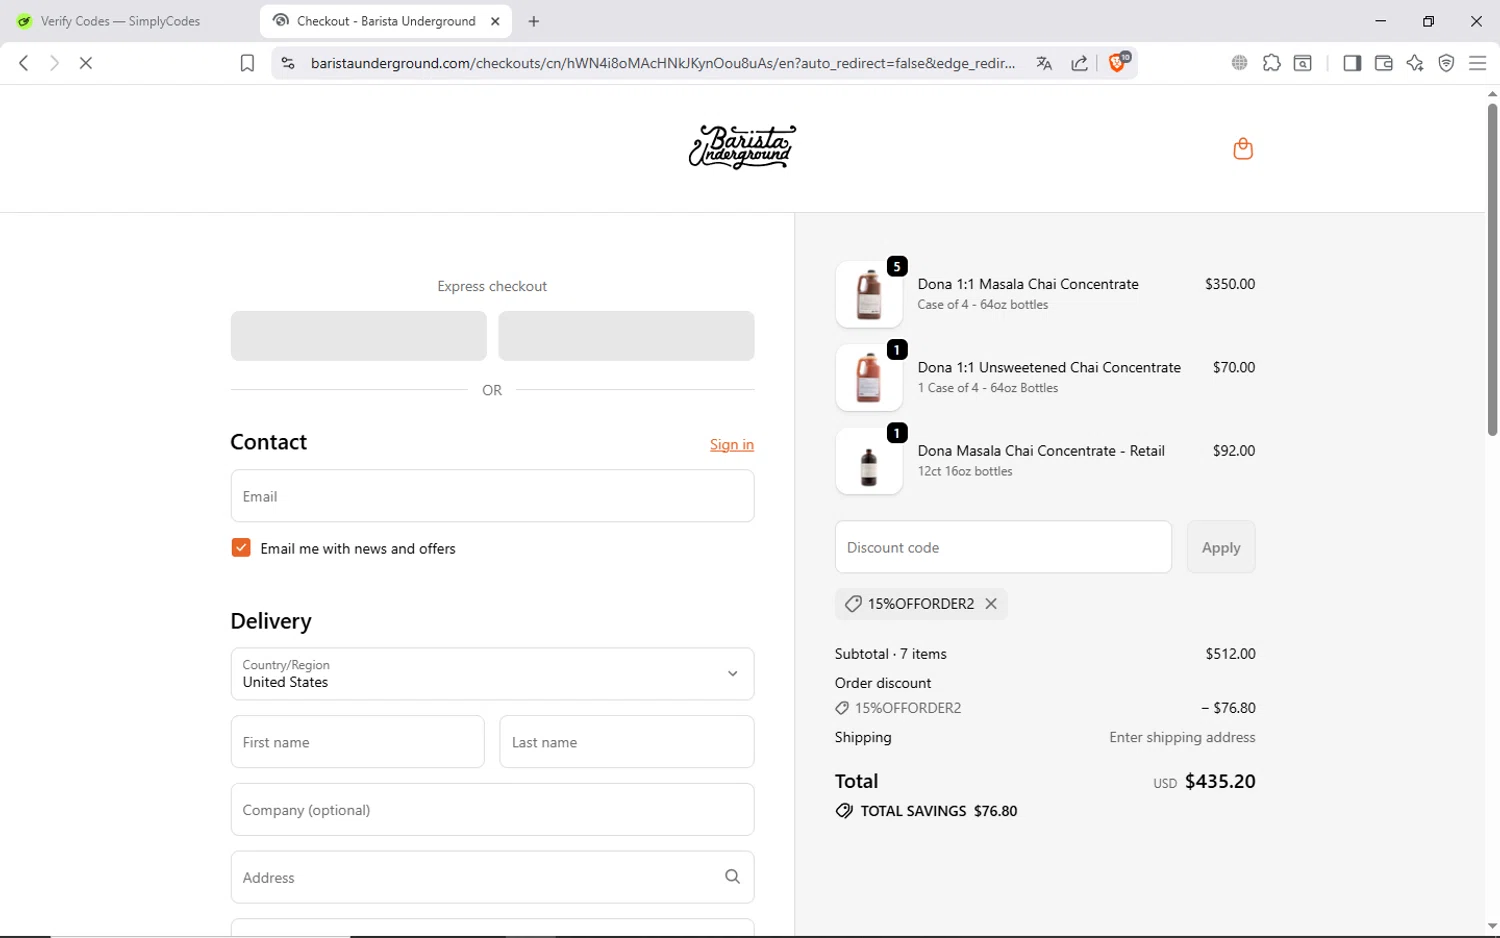Screen dimensions: 1500x938
Task: Restore down the browser window
Action: tap(1429, 21)
